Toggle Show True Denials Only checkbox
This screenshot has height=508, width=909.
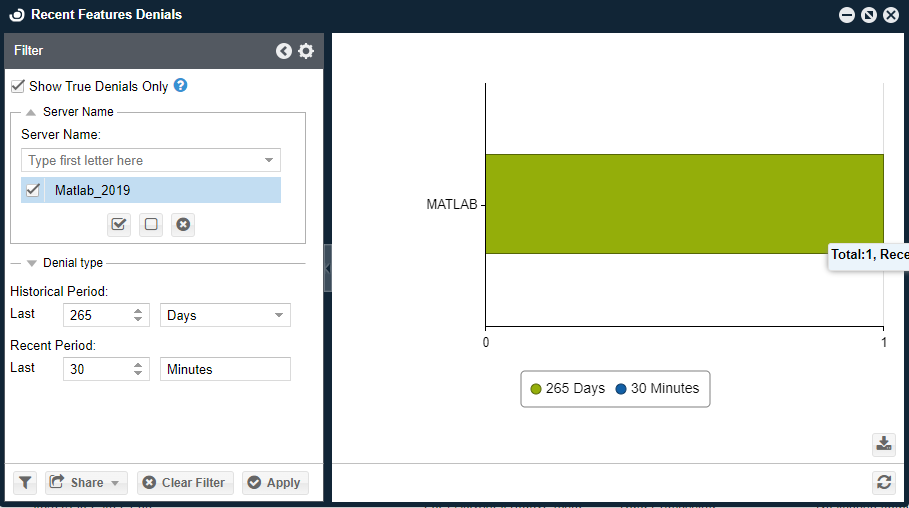coord(17,87)
